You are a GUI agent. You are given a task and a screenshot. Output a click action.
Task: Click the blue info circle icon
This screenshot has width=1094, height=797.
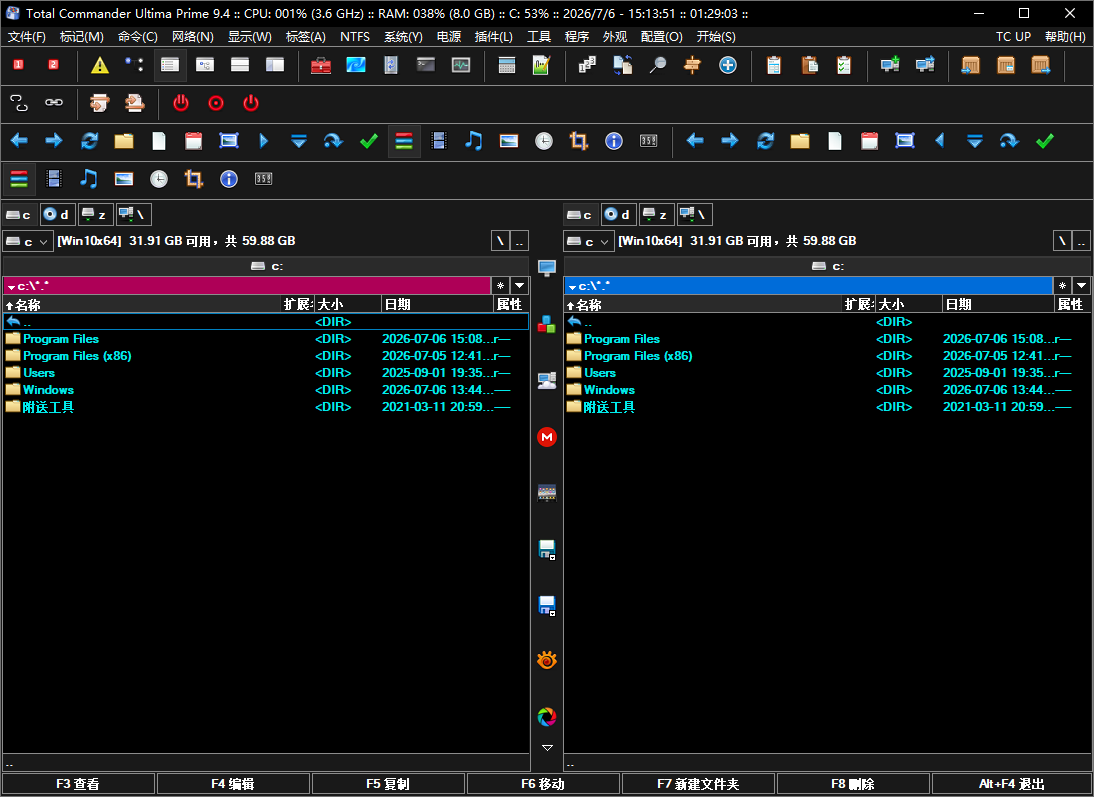pos(613,141)
